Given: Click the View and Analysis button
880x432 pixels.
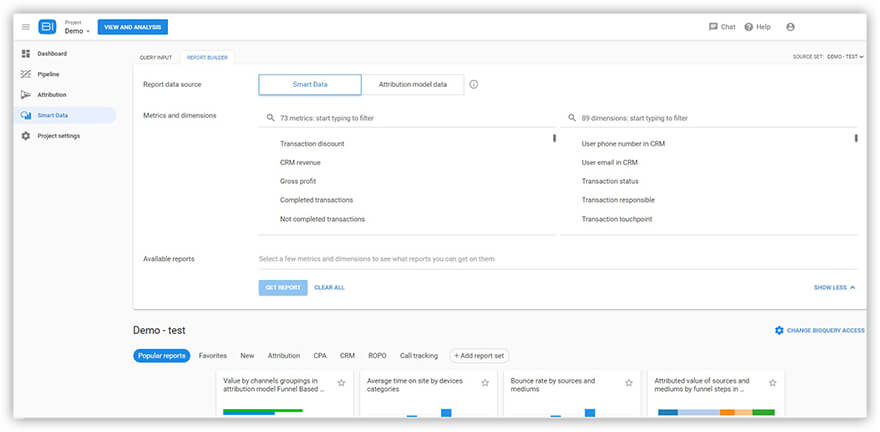Looking at the screenshot, I should [132, 27].
